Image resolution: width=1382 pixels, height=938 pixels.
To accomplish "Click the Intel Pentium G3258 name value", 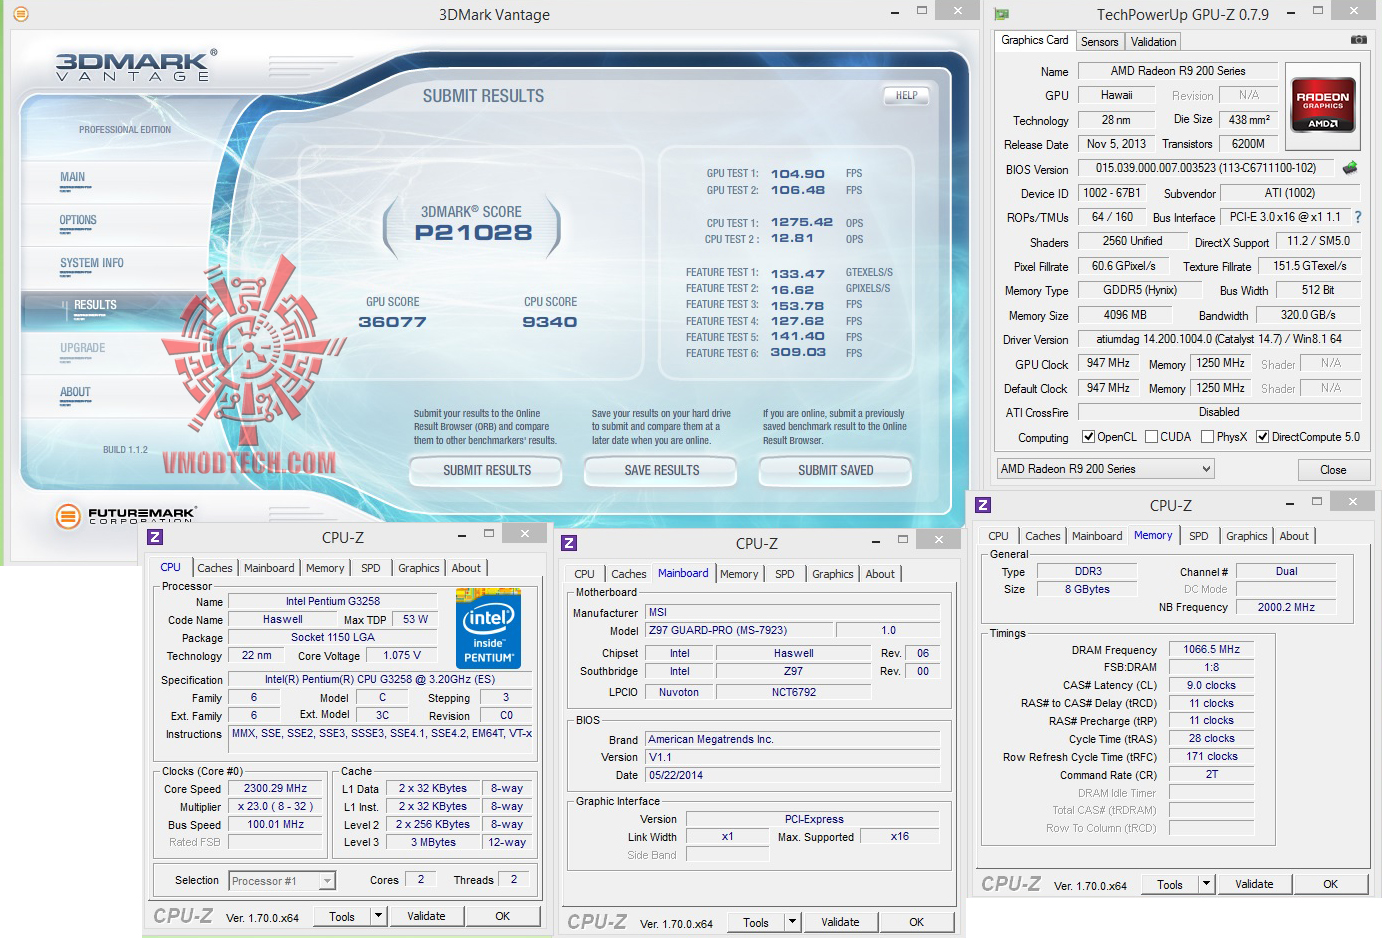I will 333,601.
